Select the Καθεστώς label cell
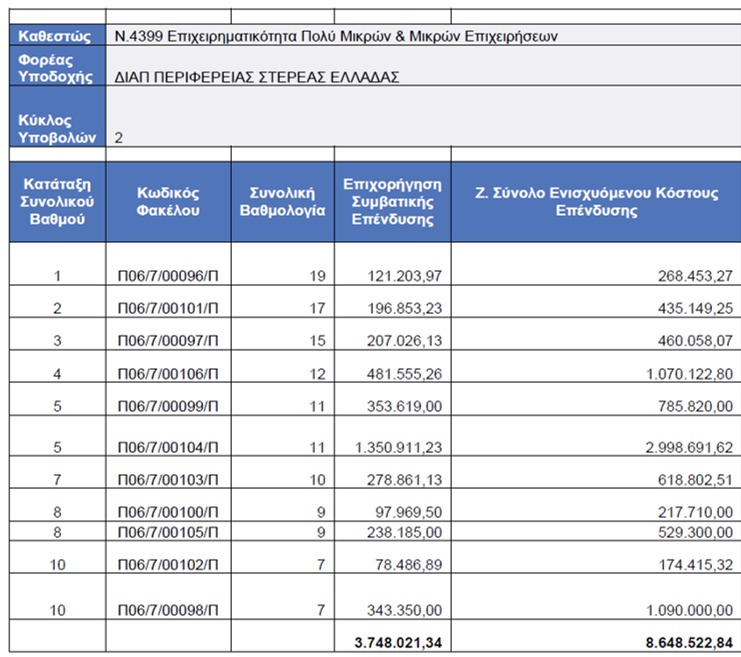This screenshot has height=657, width=741. pos(57,35)
